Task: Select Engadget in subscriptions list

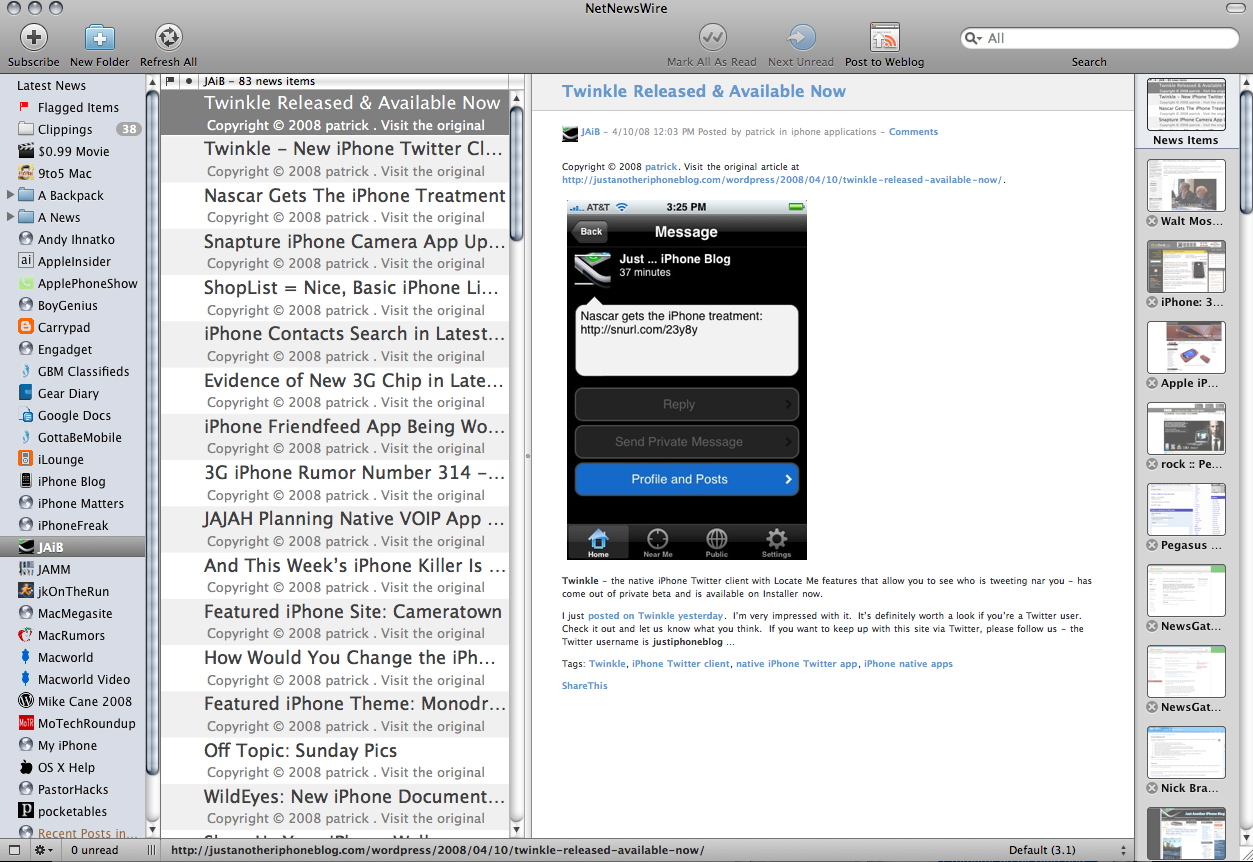Action: pos(65,349)
